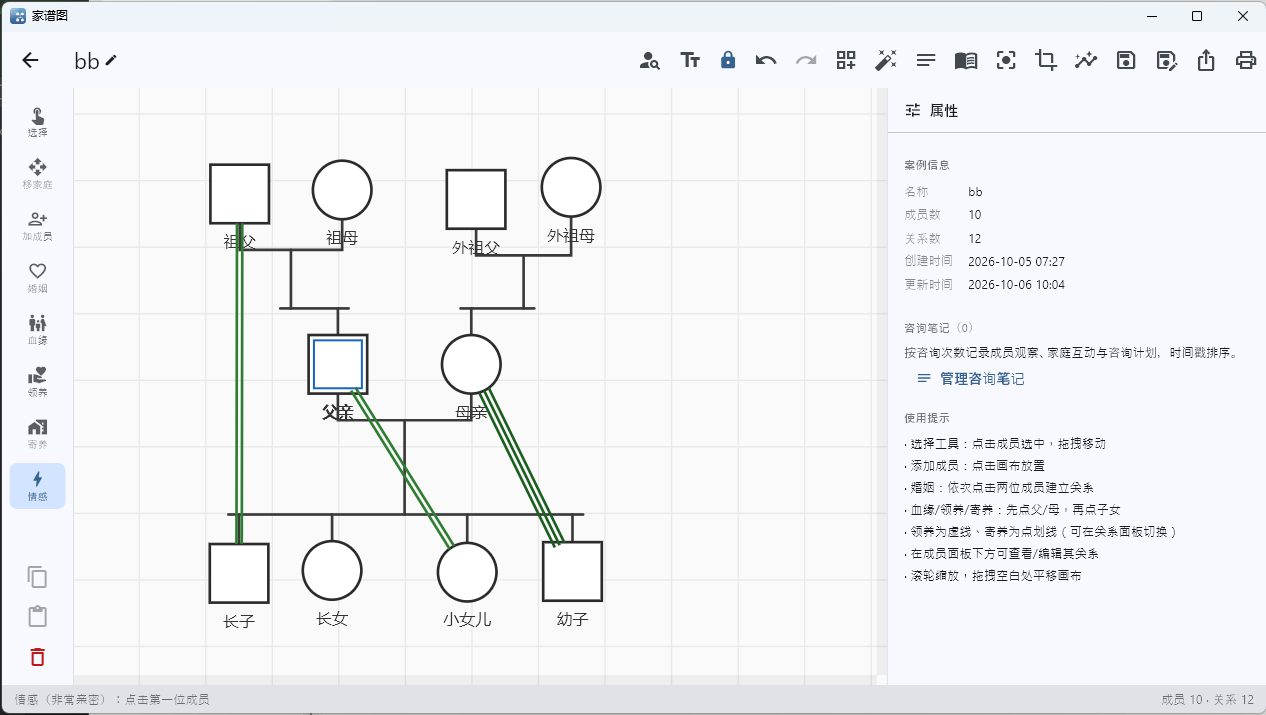The image size is (1266, 715).
Task: Click the 咨询笔记（0）heading
Action: coord(938,328)
